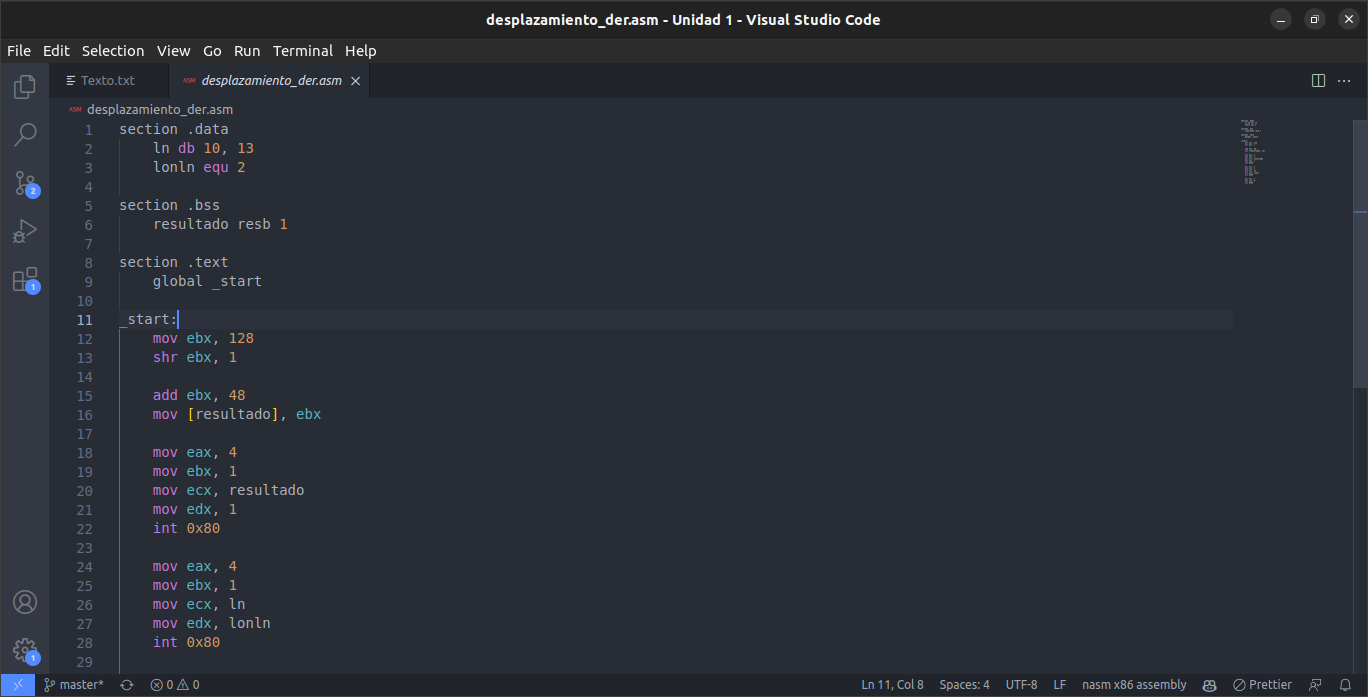Open the Manage gear icon
1368x697 pixels.
tap(25, 650)
